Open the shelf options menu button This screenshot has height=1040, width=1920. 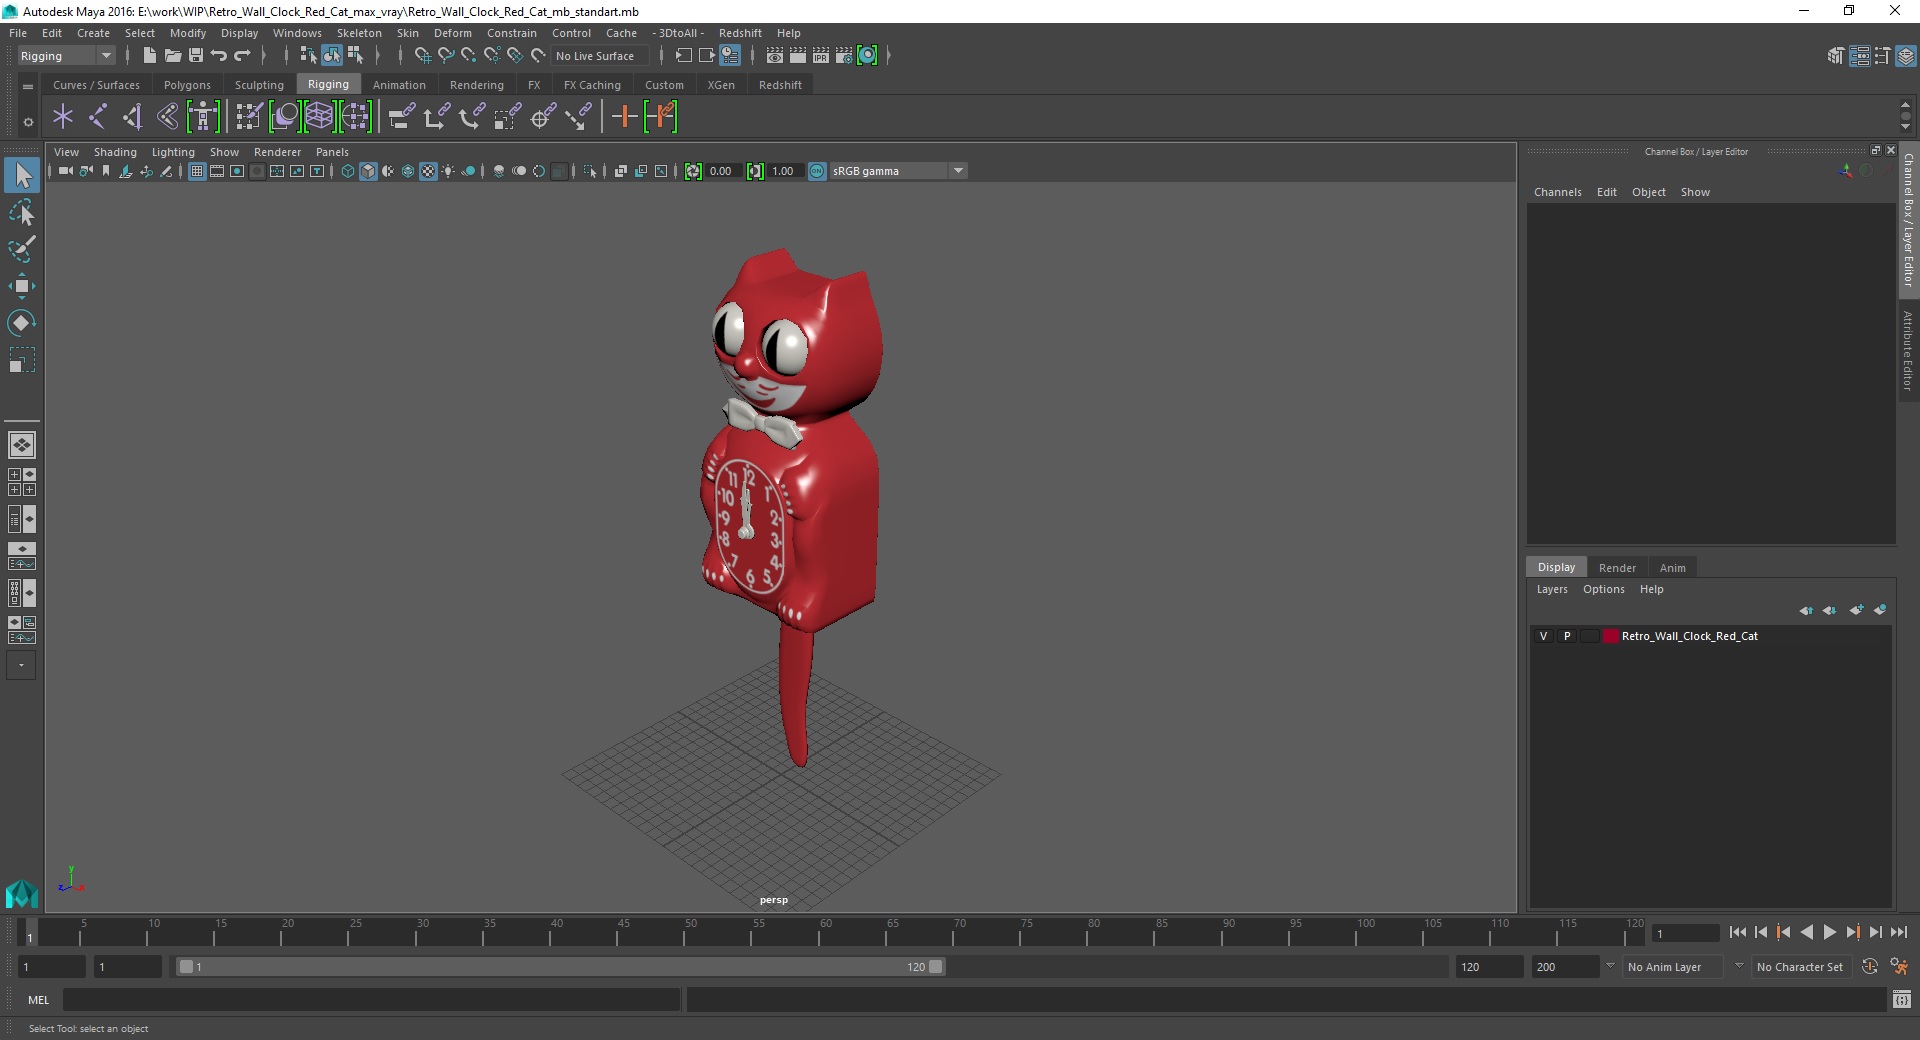[x=28, y=87]
